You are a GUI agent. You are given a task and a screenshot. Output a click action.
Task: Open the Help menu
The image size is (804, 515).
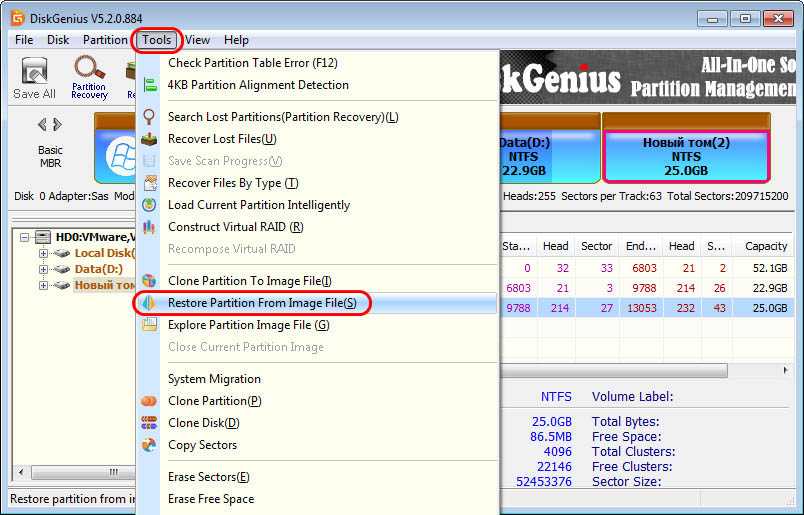(236, 40)
